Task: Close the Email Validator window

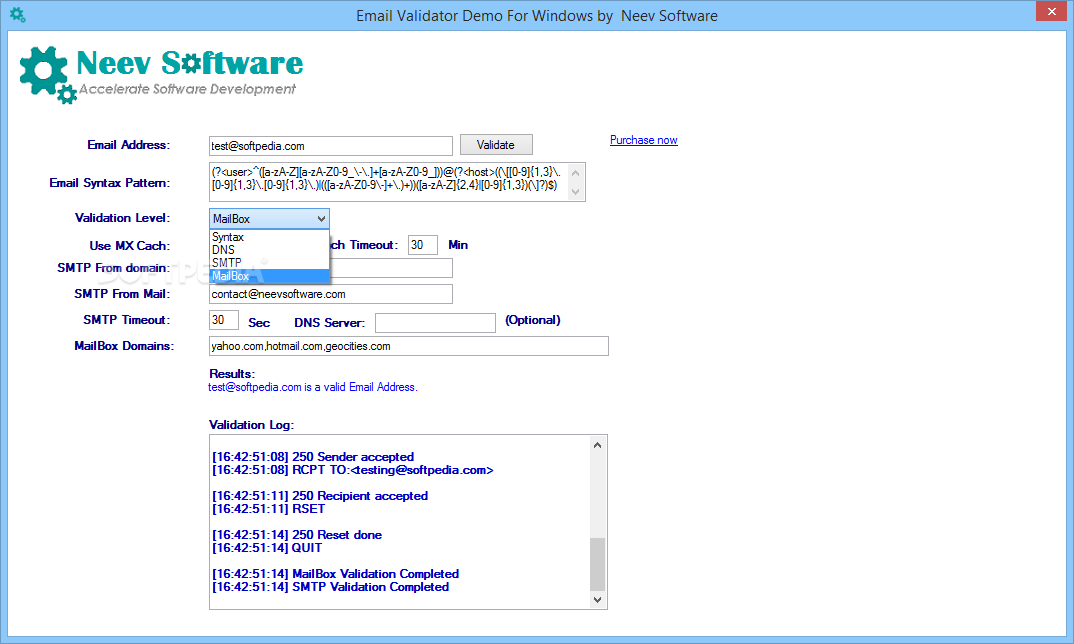Action: 1051,11
